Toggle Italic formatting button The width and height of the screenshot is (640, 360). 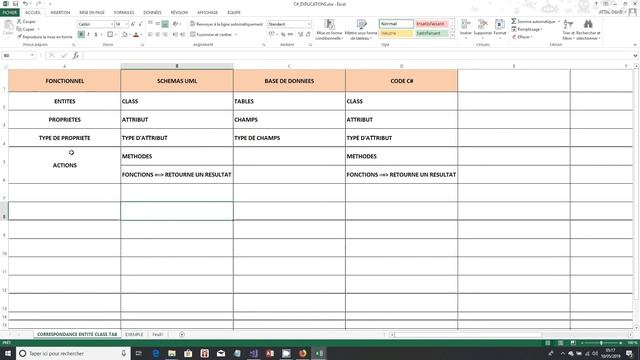point(88,35)
